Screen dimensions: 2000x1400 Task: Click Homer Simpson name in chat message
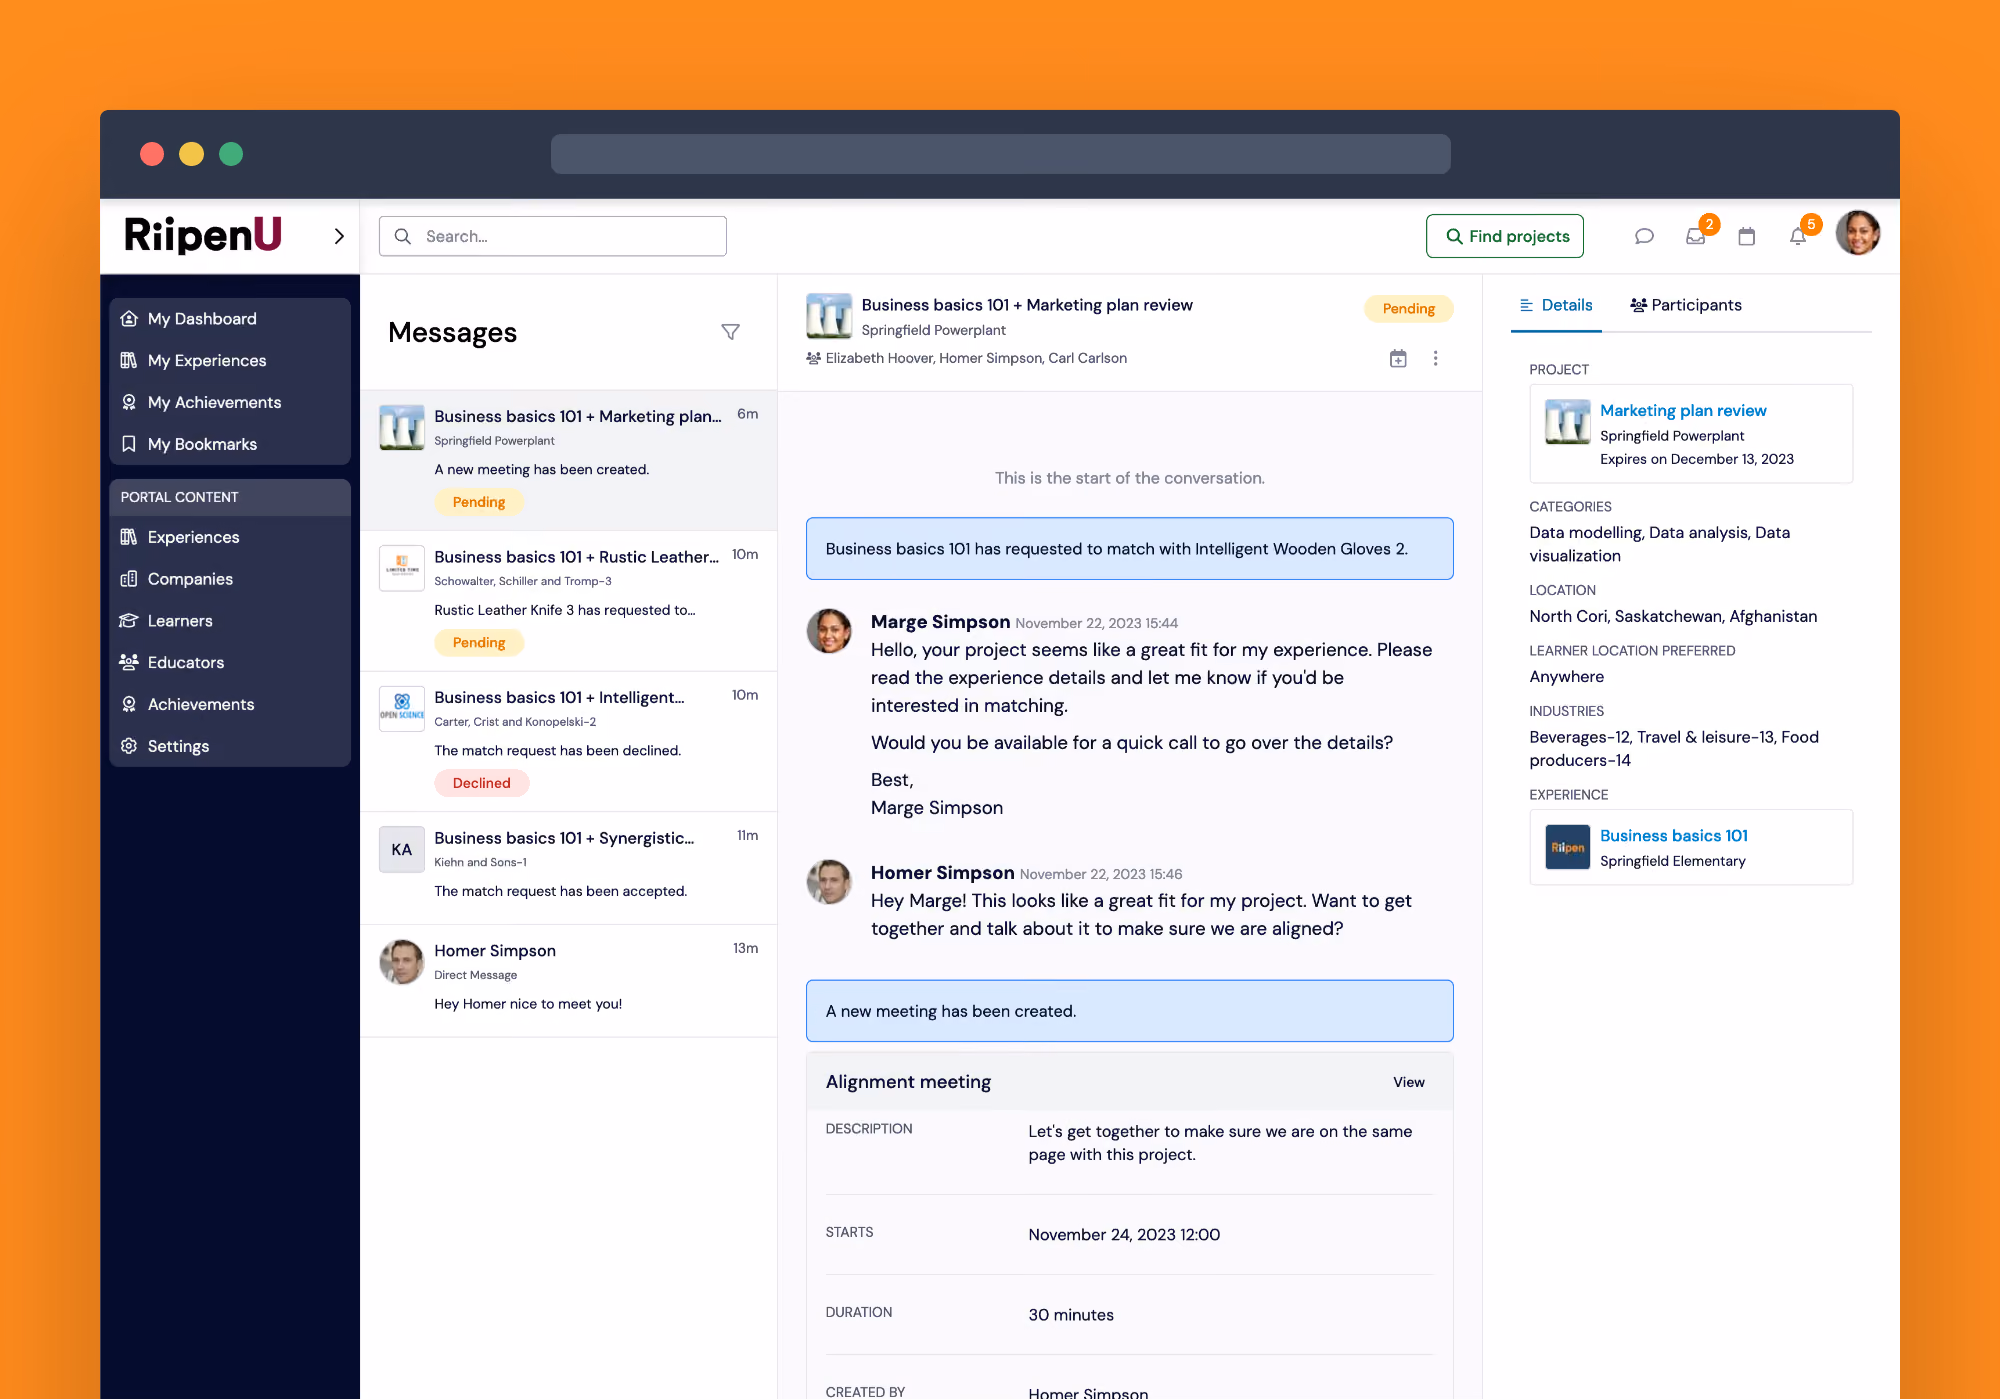(x=942, y=873)
